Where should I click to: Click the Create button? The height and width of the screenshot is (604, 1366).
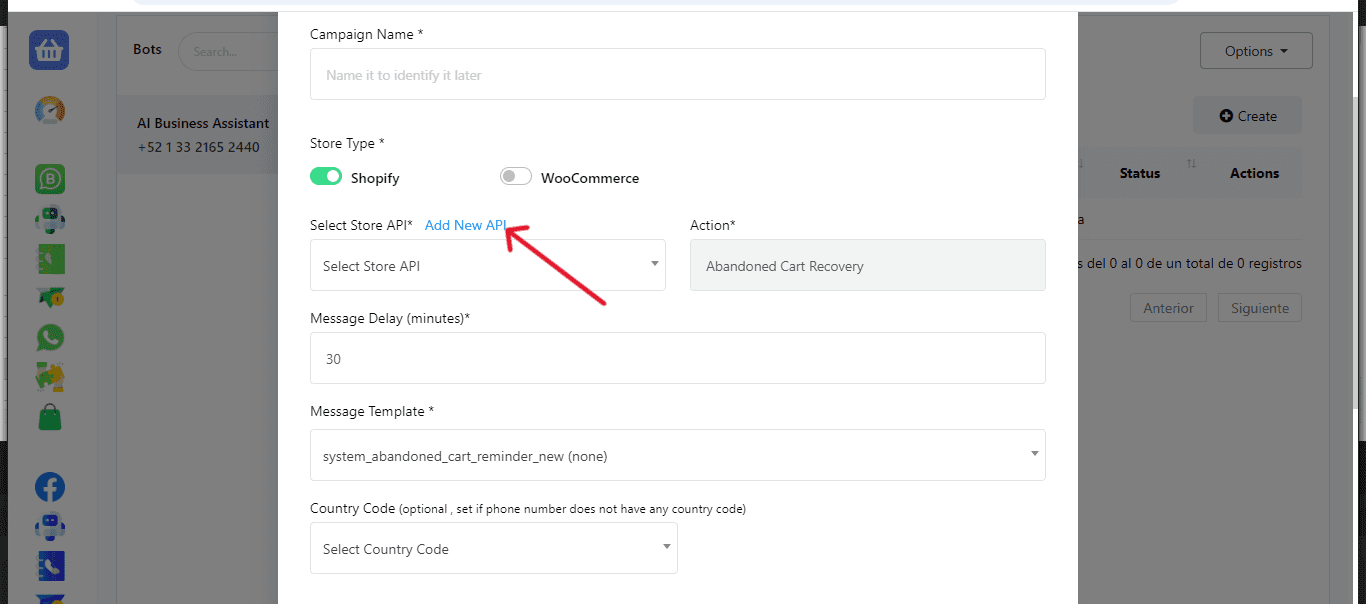[x=1247, y=116]
